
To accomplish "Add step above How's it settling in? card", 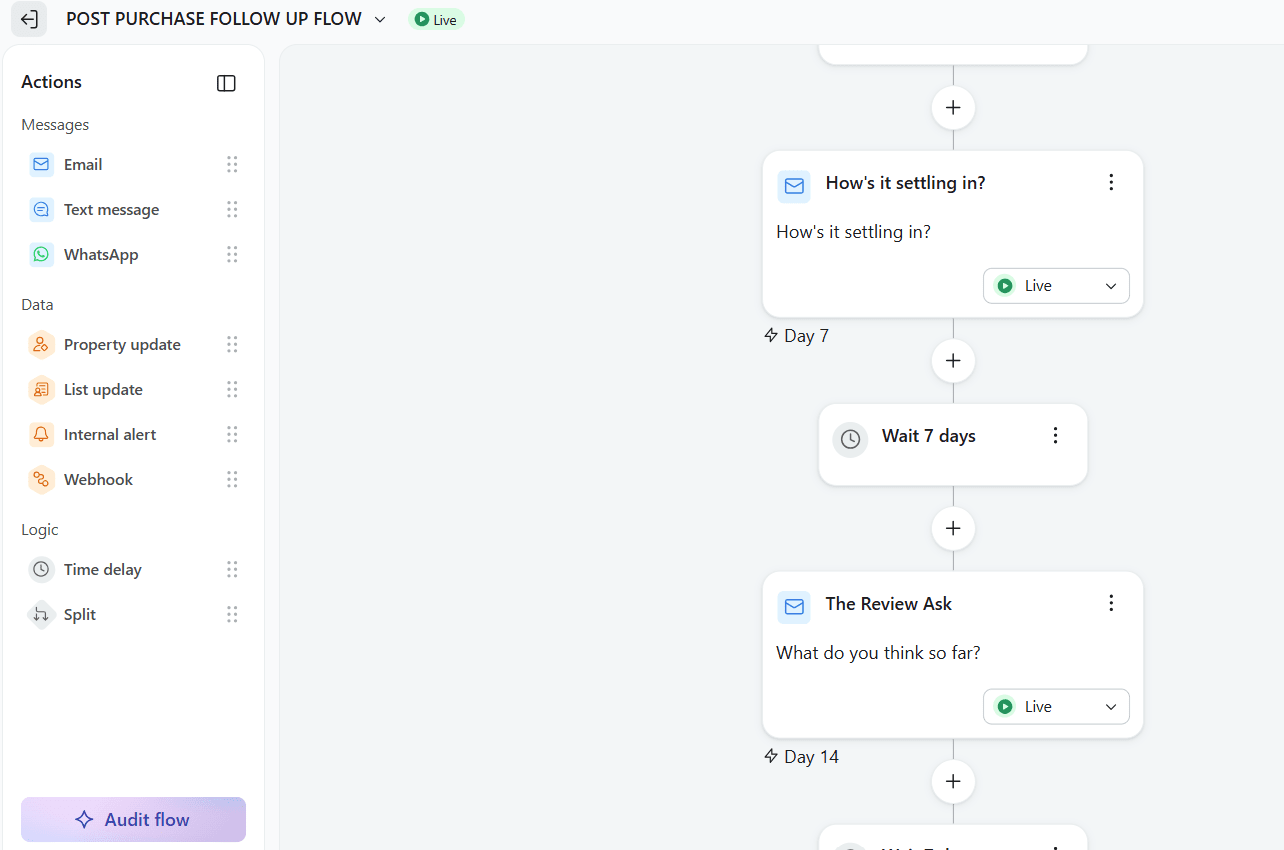I will click(x=953, y=107).
